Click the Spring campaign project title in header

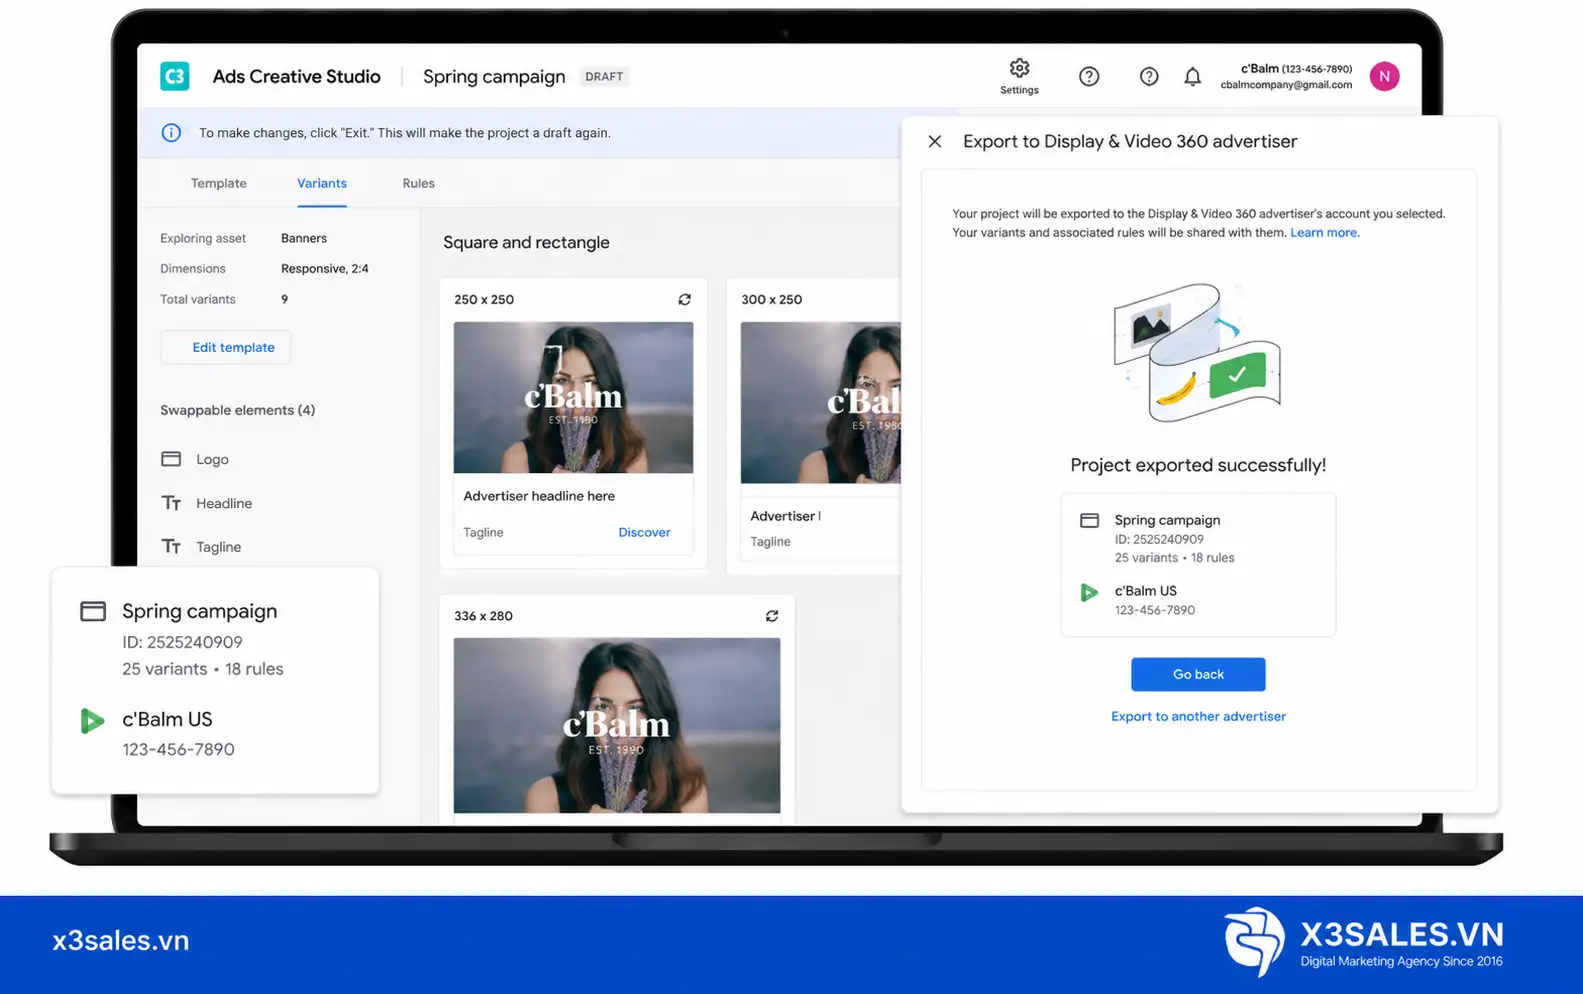tap(494, 76)
